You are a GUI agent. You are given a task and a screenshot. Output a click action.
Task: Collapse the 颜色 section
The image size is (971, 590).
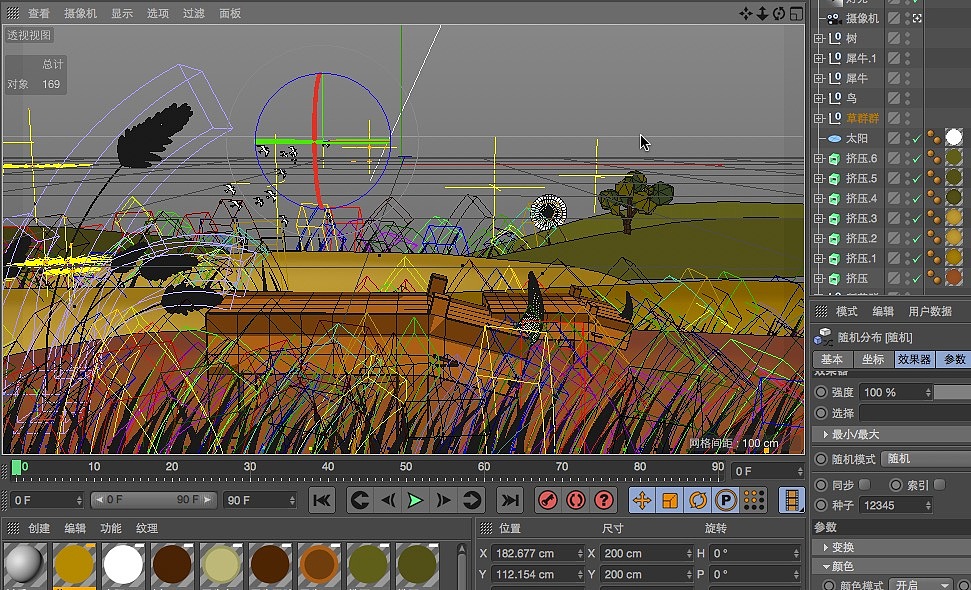click(x=826, y=566)
